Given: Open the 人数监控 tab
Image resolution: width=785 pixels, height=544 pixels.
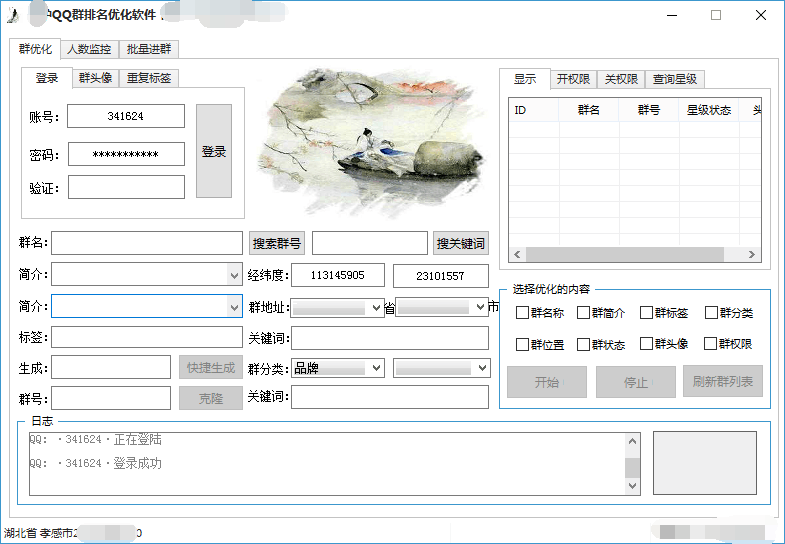Looking at the screenshot, I should point(89,49).
